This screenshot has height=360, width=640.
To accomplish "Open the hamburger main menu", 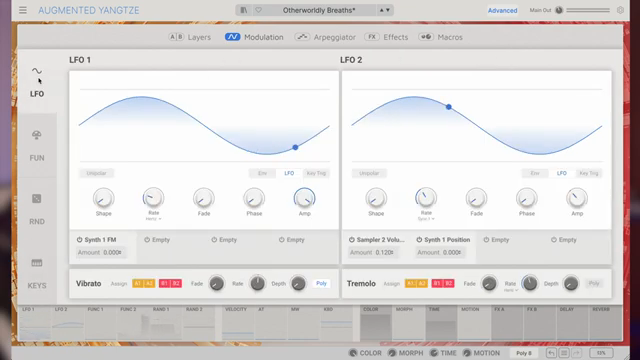I will (x=23, y=10).
